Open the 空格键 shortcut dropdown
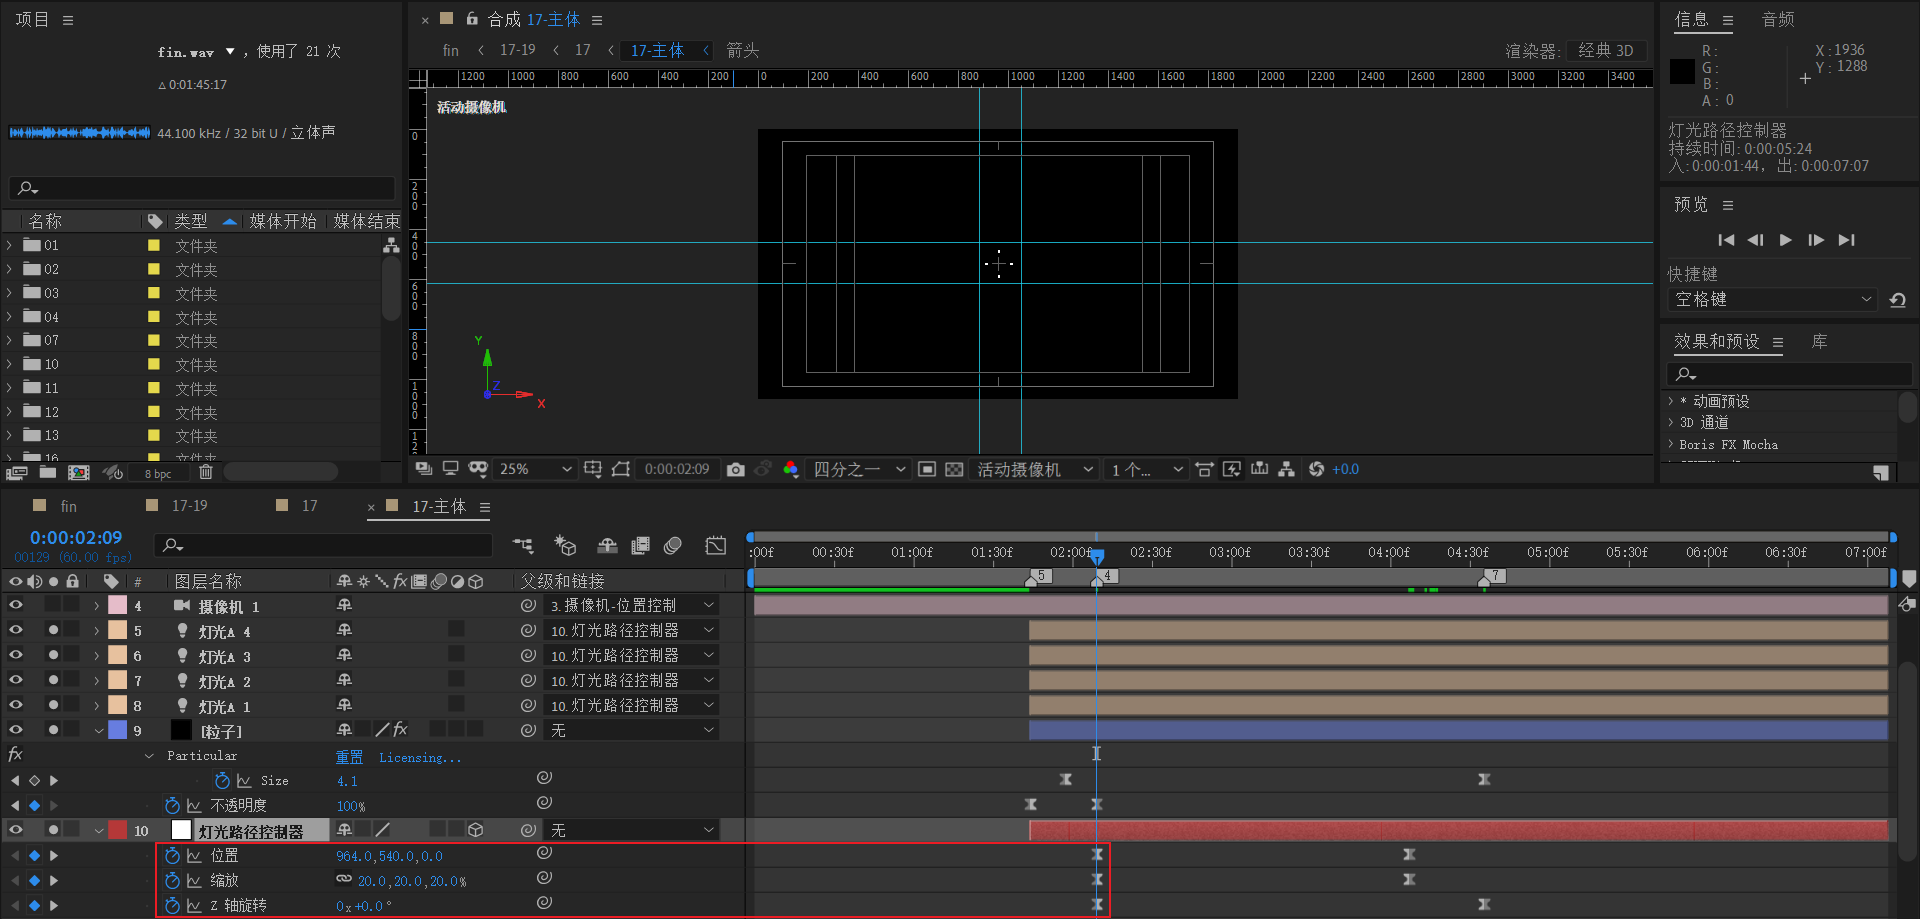The image size is (1920, 919). pyautogui.click(x=1771, y=299)
